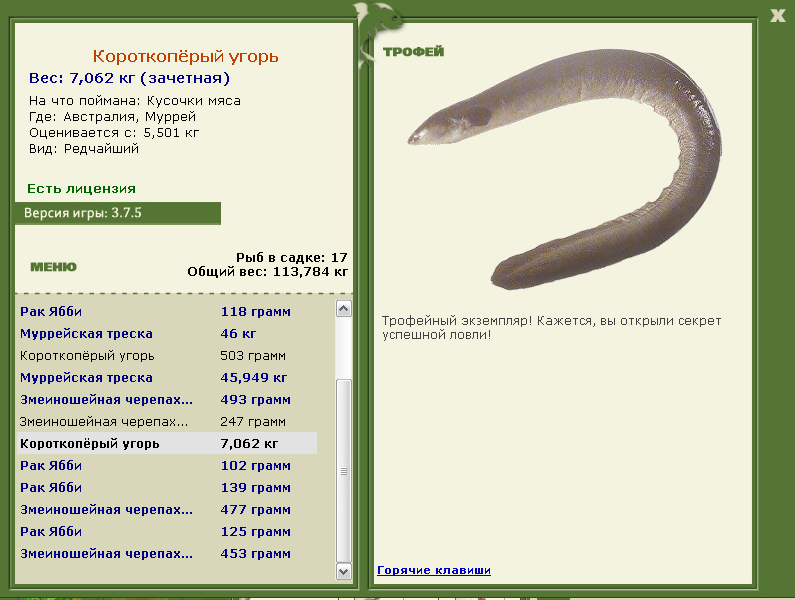795x600 pixels.
Task: Select Рак Ябби 102 грамм row
Action: pos(167,466)
